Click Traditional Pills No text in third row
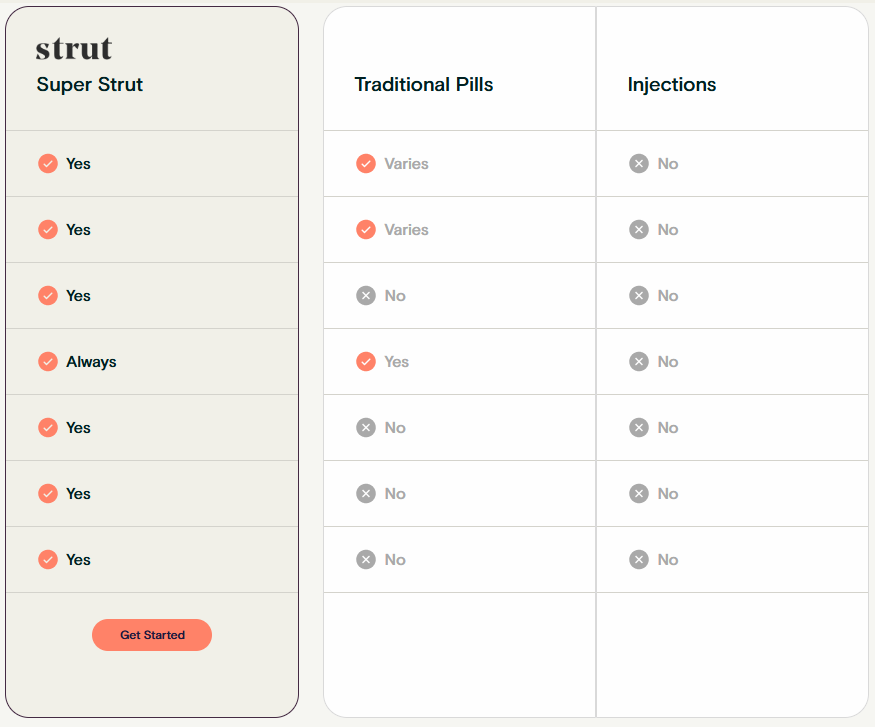Screen dimensions: 875x727 tap(395, 295)
